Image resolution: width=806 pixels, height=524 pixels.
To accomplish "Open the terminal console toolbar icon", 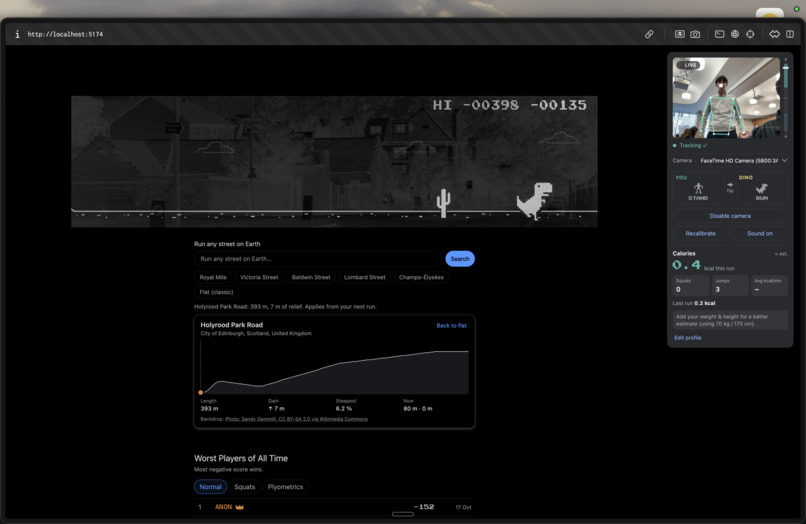I will coord(720,34).
